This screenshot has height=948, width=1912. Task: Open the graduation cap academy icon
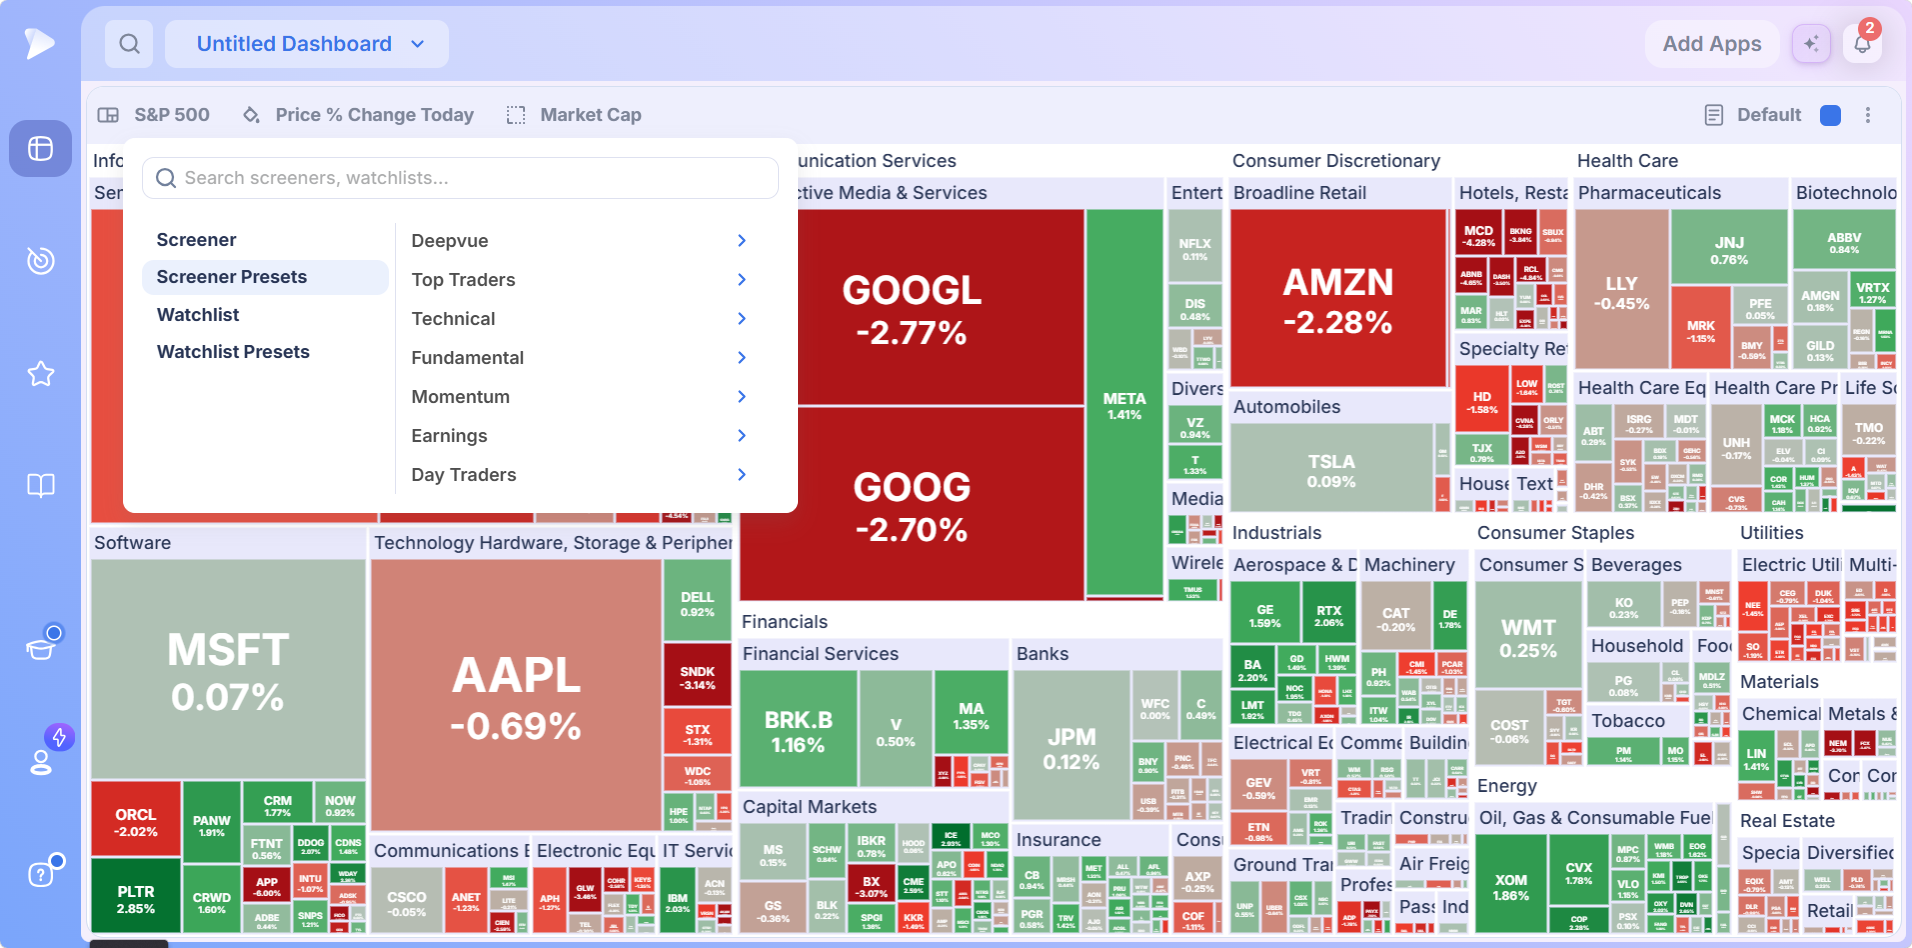point(40,648)
